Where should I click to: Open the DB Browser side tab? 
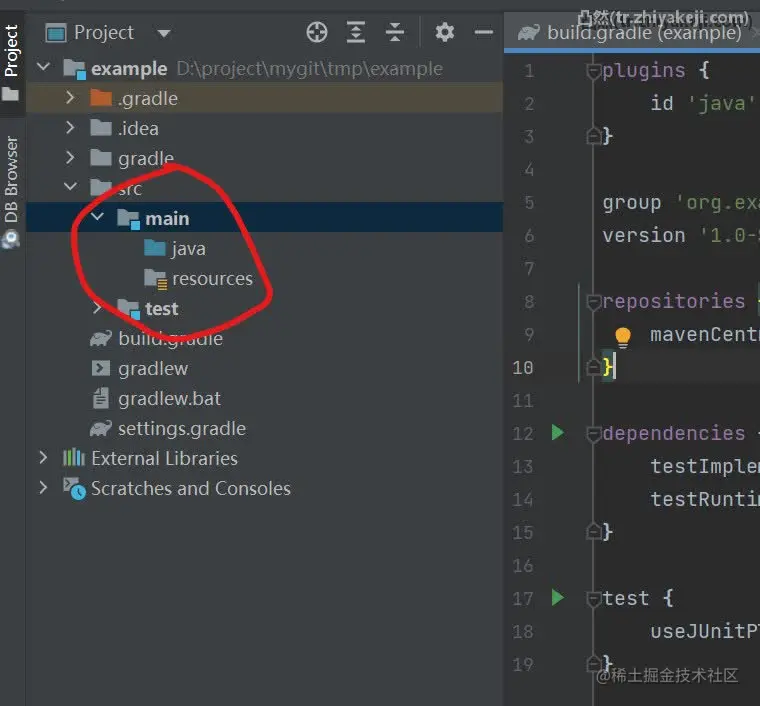pyautogui.click(x=12, y=192)
